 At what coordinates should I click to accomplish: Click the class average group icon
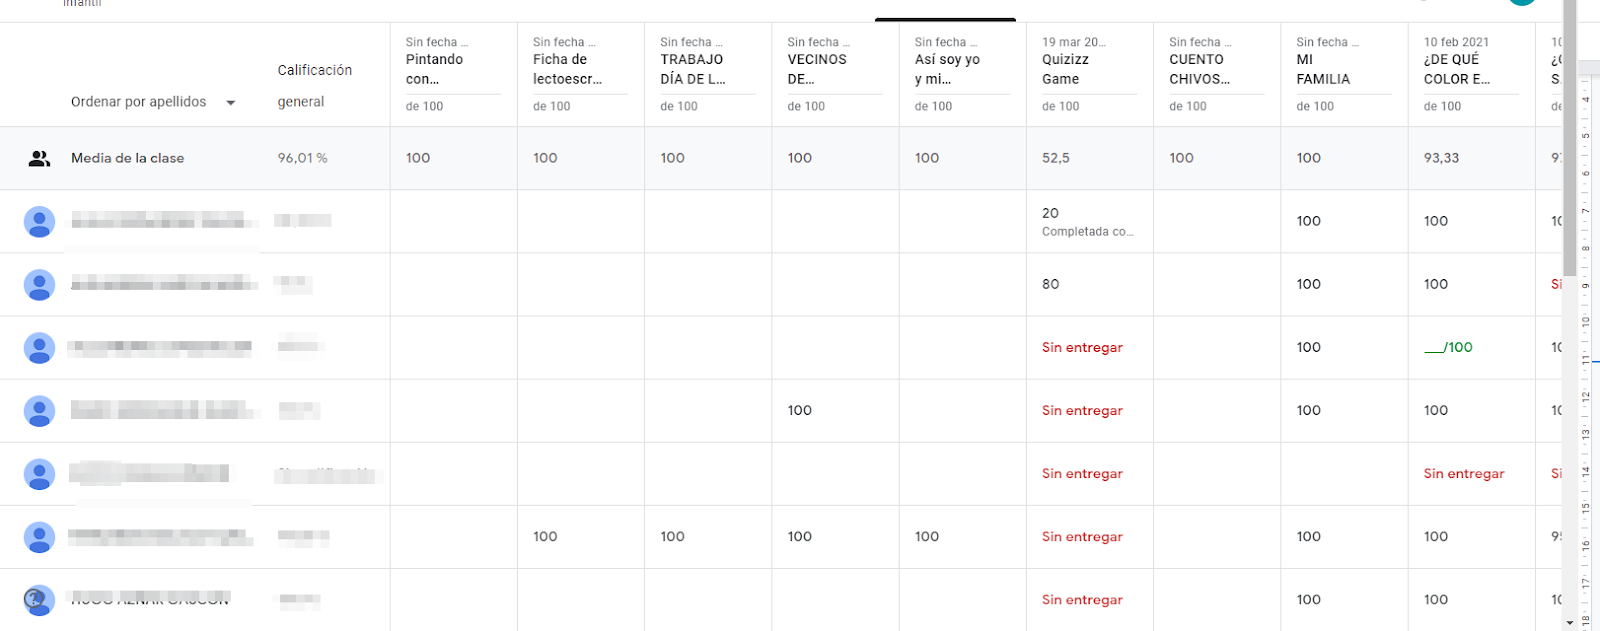tap(39, 158)
